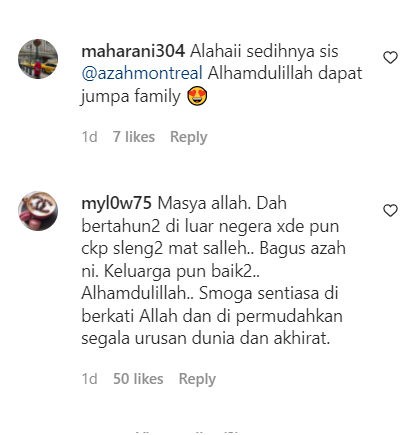Click the text 'Alahaii sedihnya sis'
This screenshot has height=435, width=416.
pyautogui.click(x=264, y=51)
